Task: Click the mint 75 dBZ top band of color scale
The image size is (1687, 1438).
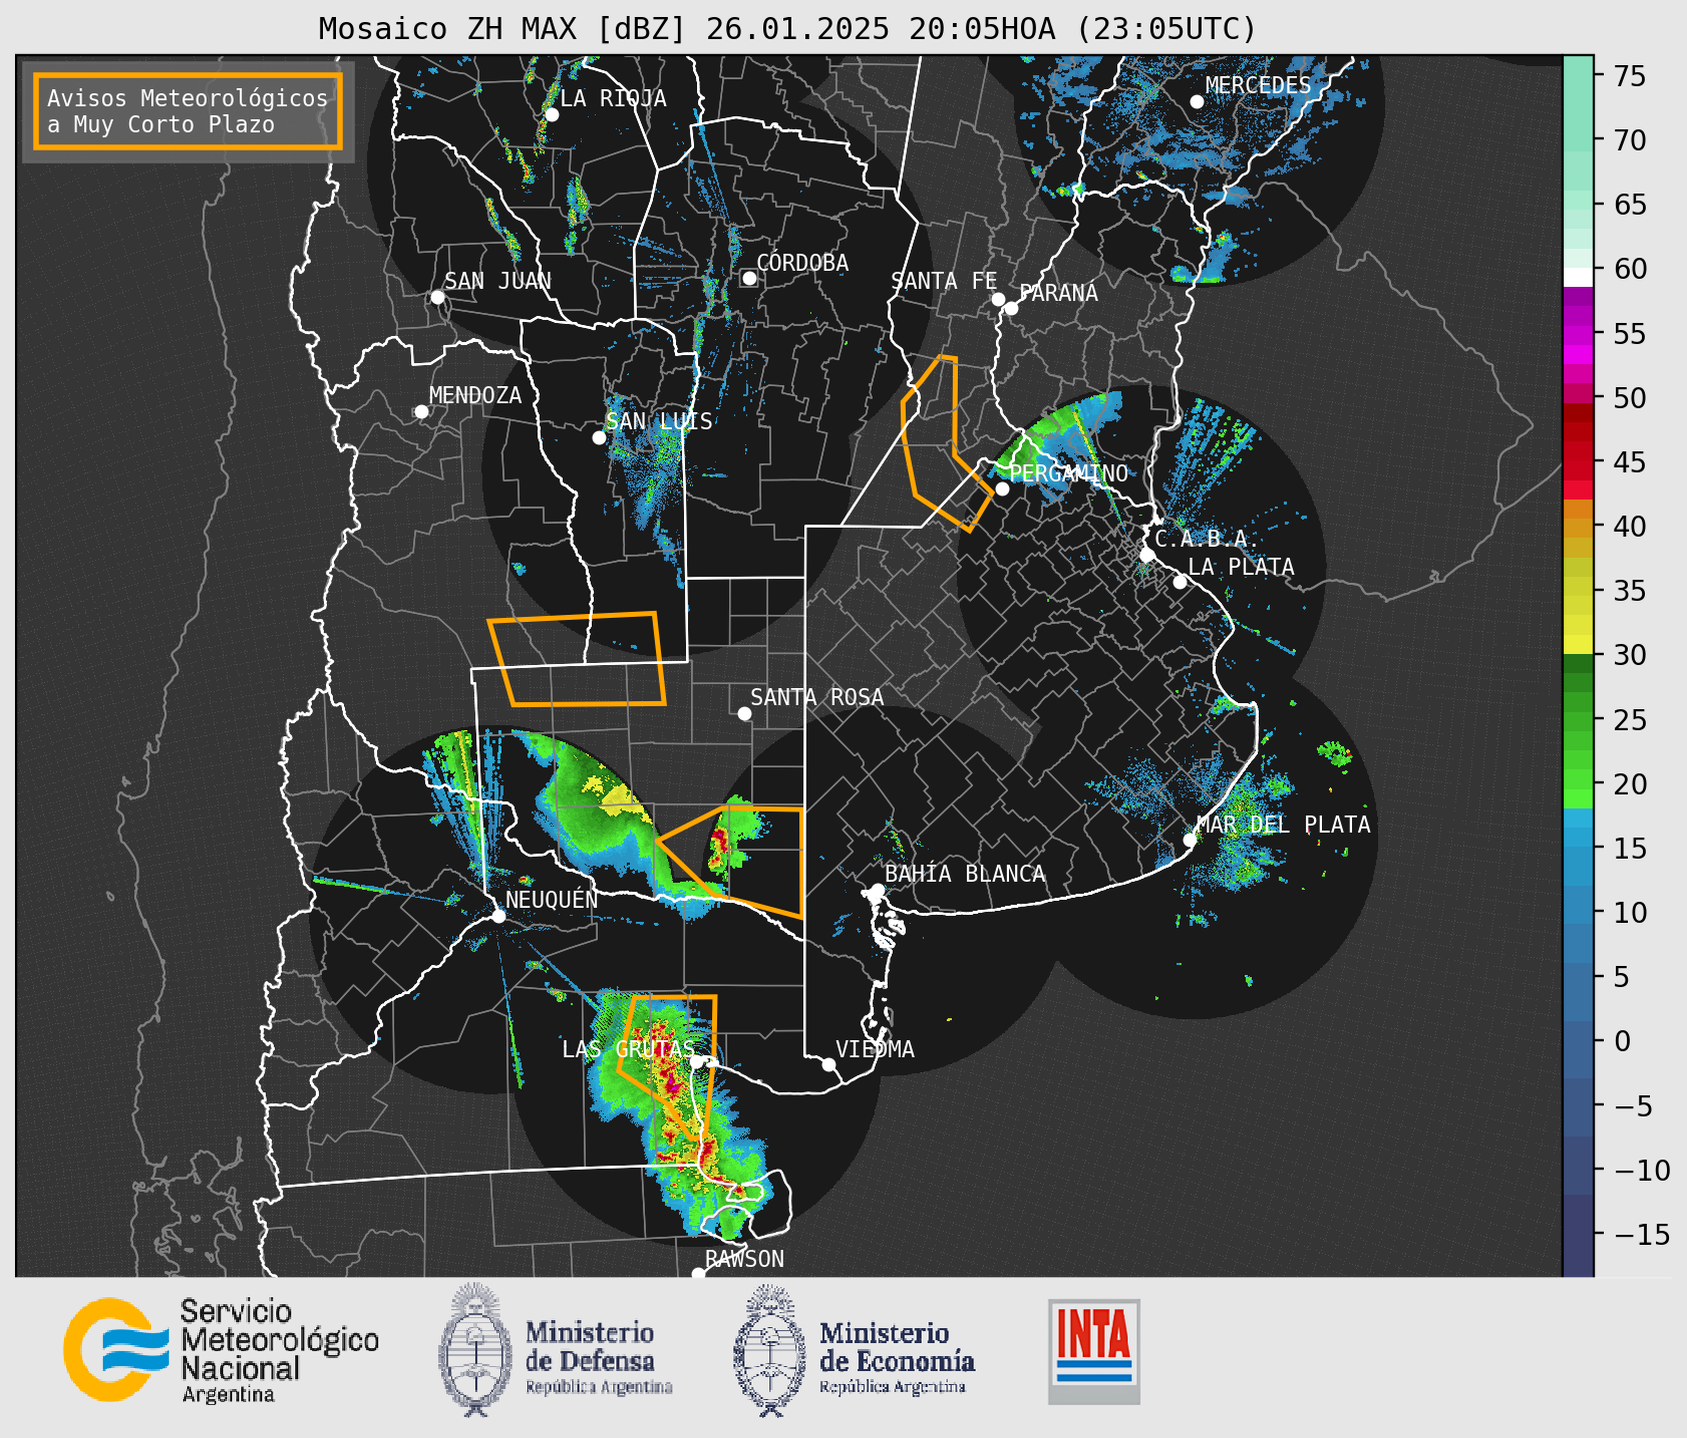Action: tap(1578, 75)
